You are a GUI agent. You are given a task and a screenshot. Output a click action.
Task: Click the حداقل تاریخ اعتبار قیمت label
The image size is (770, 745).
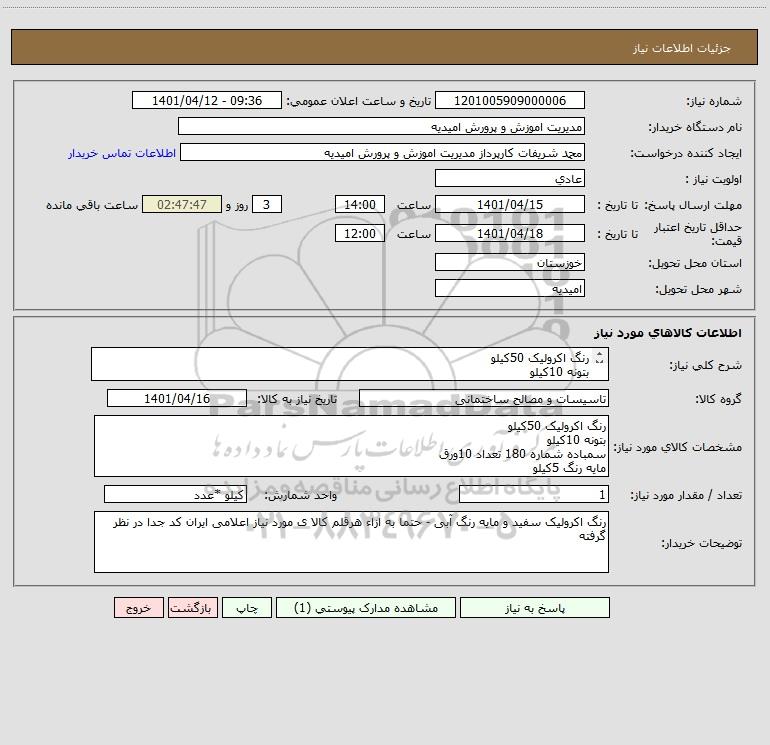coord(698,234)
